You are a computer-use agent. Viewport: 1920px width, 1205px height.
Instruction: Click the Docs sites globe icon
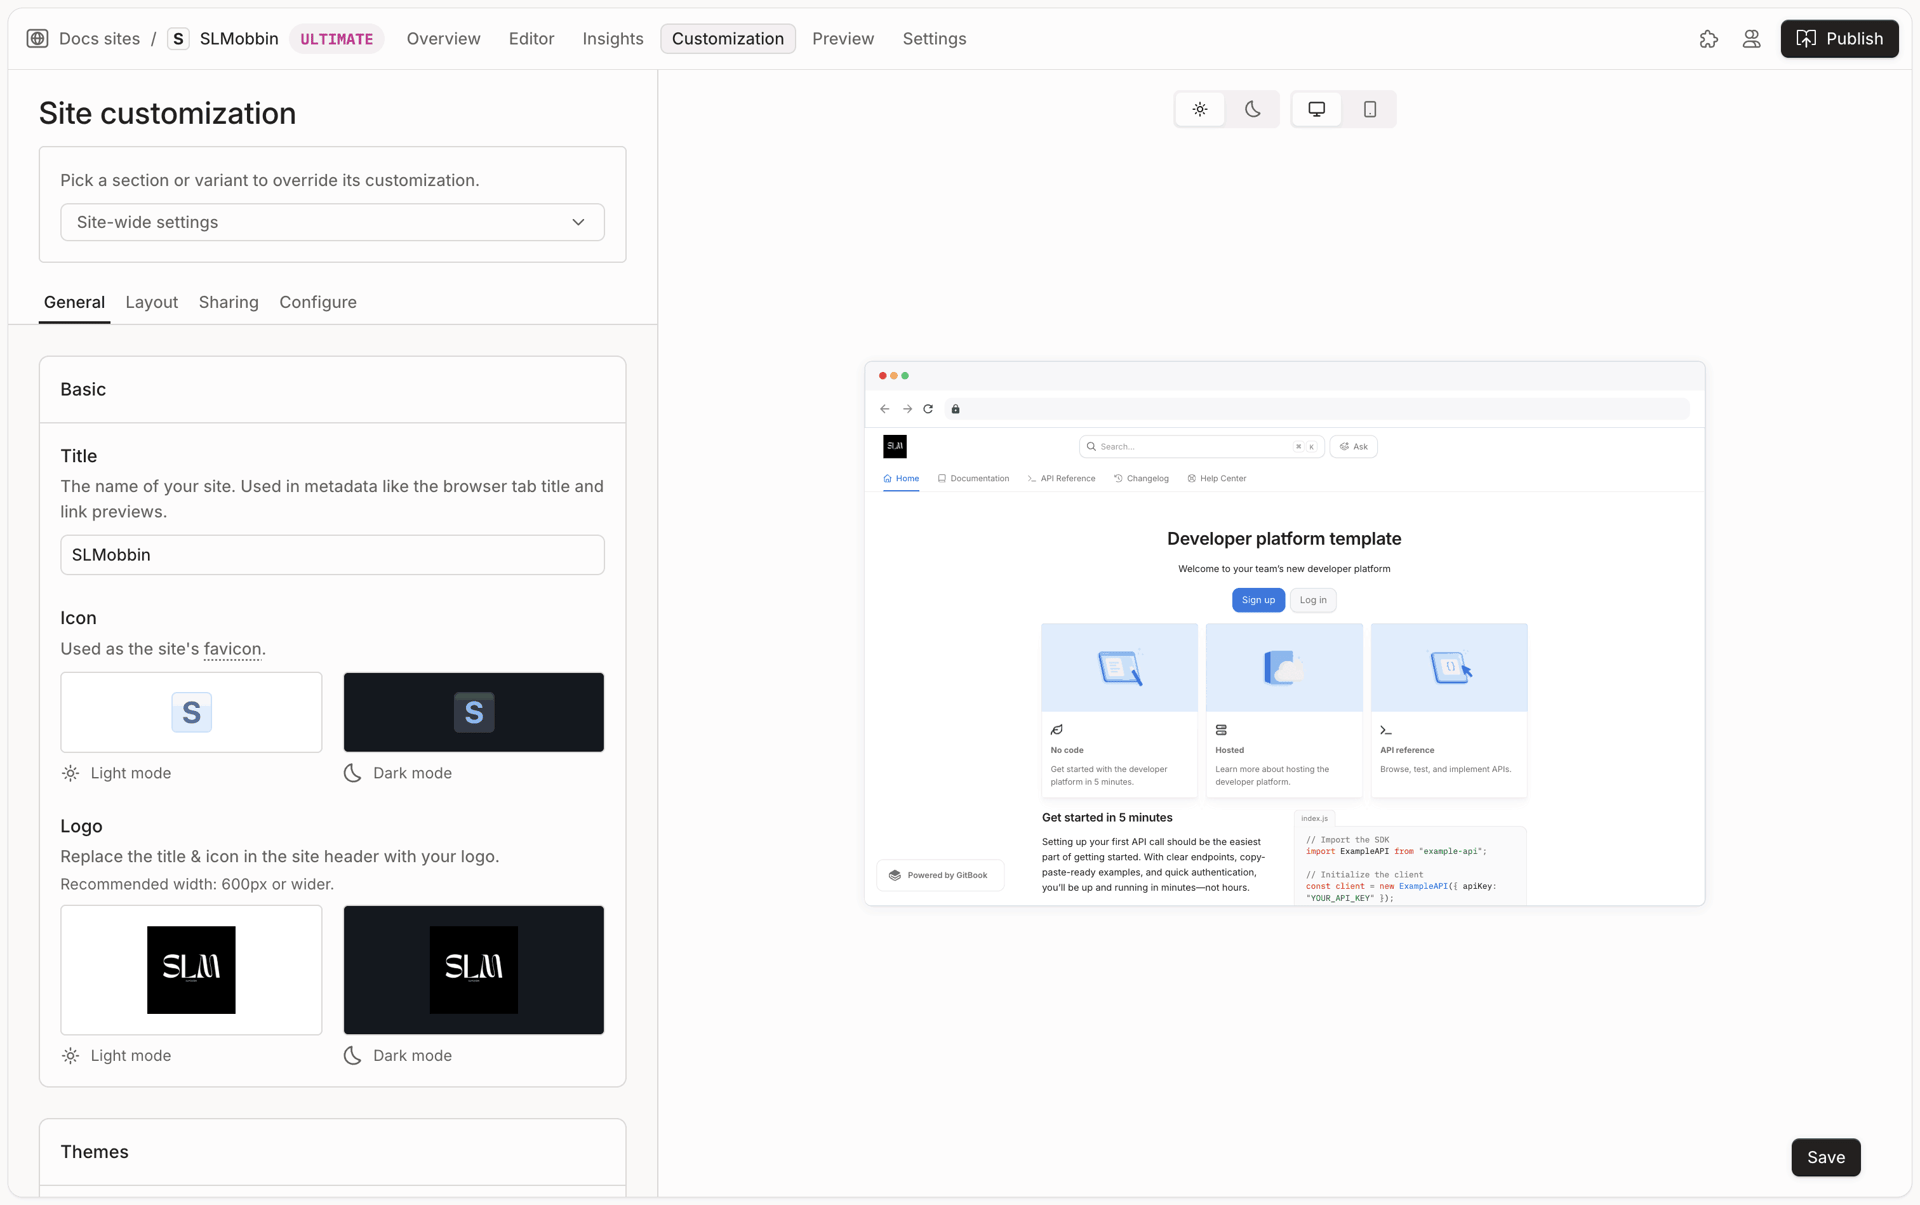point(37,39)
